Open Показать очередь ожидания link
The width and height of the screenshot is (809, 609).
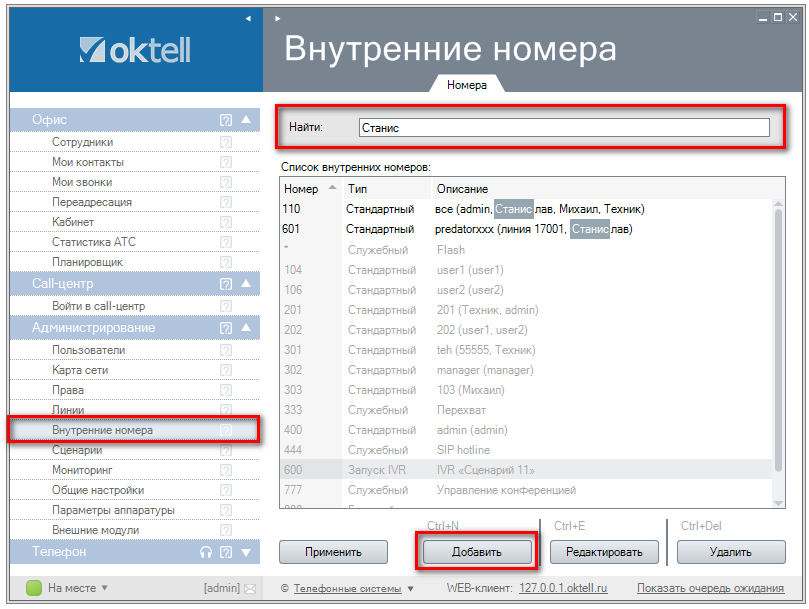click(x=709, y=588)
